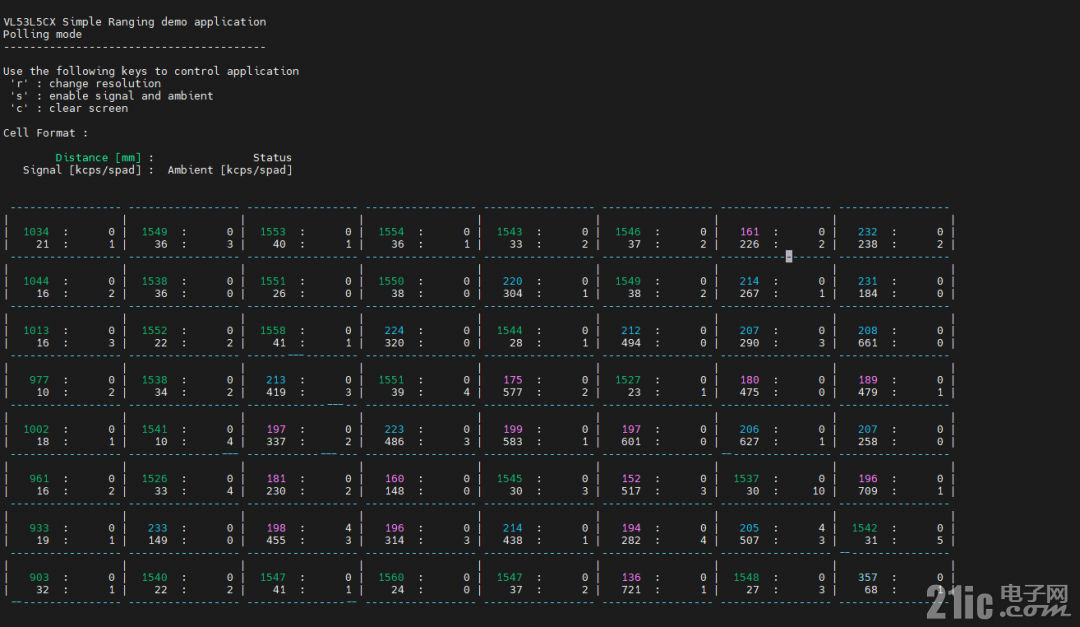This screenshot has height=627, width=1080.
Task: Click the green 'Distance [mm]' legend label
Action: 98,158
